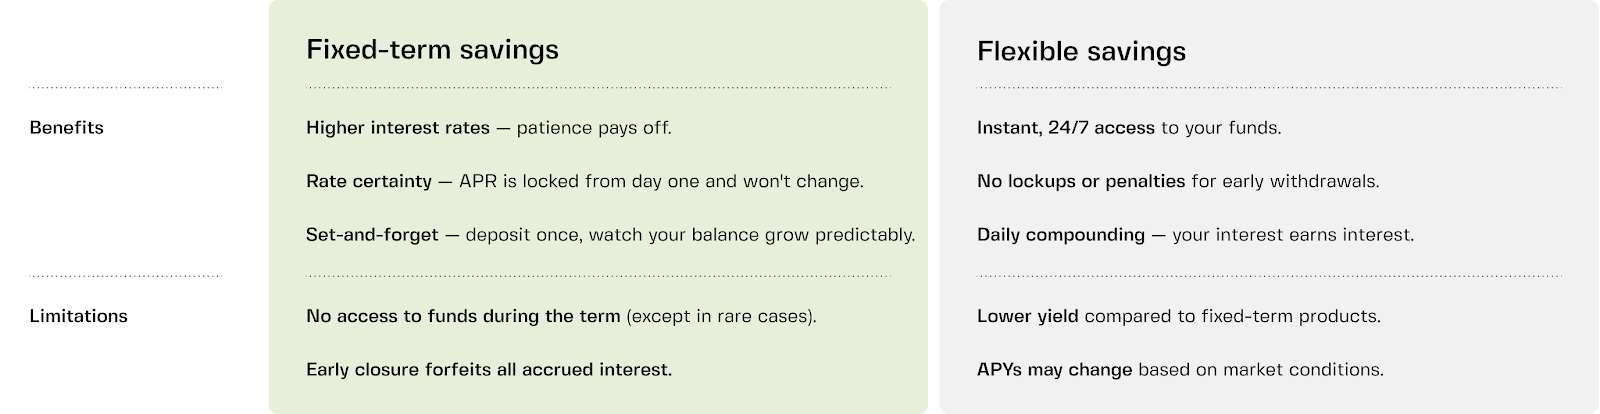Click the bold "Rate certainty" text
The image size is (1600, 414).
pos(369,182)
